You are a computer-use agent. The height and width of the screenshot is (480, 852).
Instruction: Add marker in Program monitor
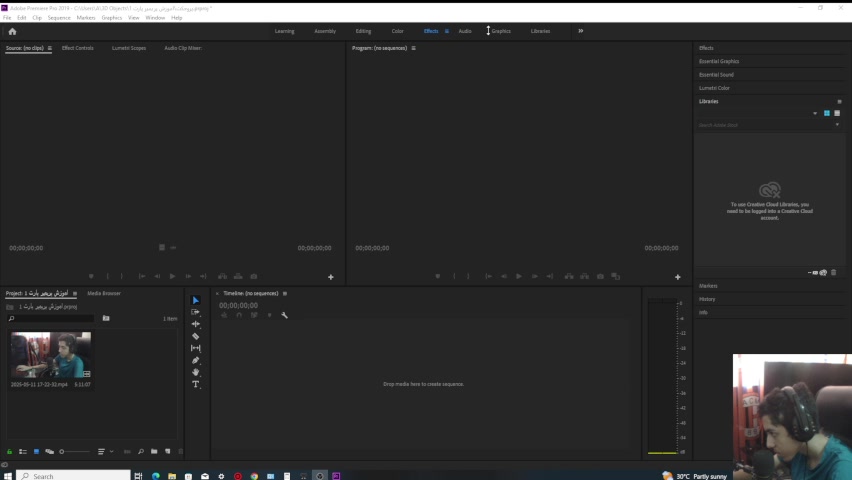pyautogui.click(x=437, y=276)
